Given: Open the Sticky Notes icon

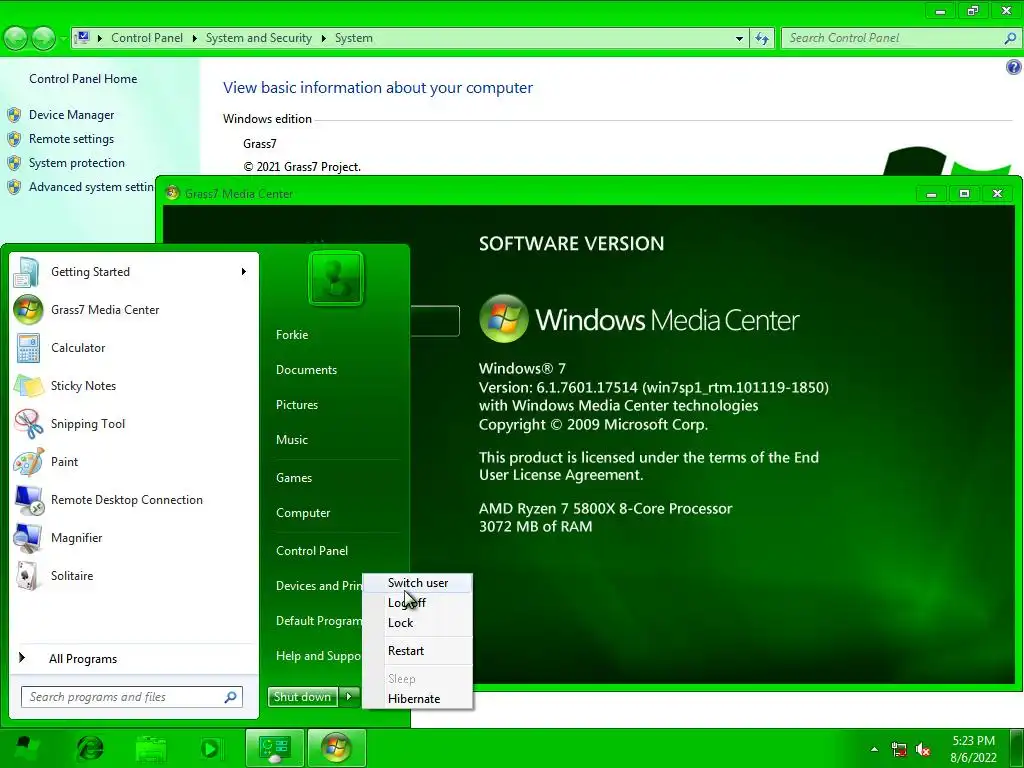Looking at the screenshot, I should tap(28, 386).
